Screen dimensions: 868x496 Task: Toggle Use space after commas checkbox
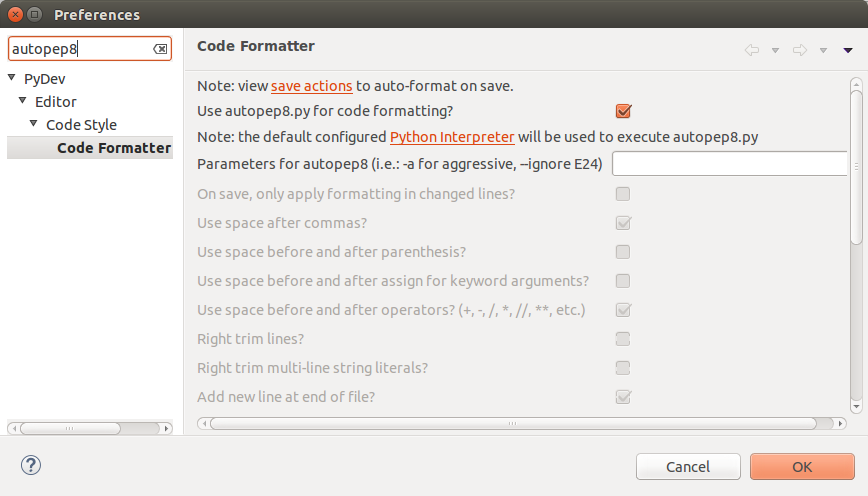623,223
